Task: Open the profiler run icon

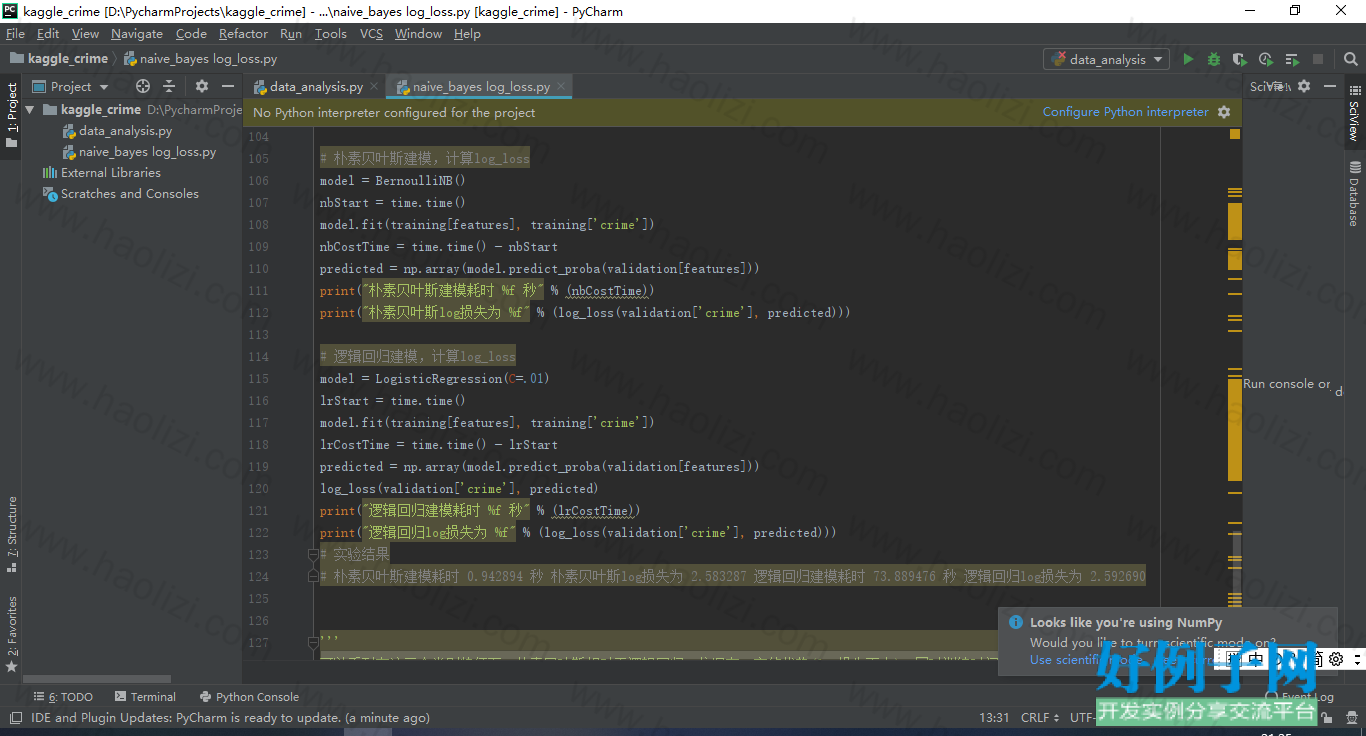Action: point(1266,59)
